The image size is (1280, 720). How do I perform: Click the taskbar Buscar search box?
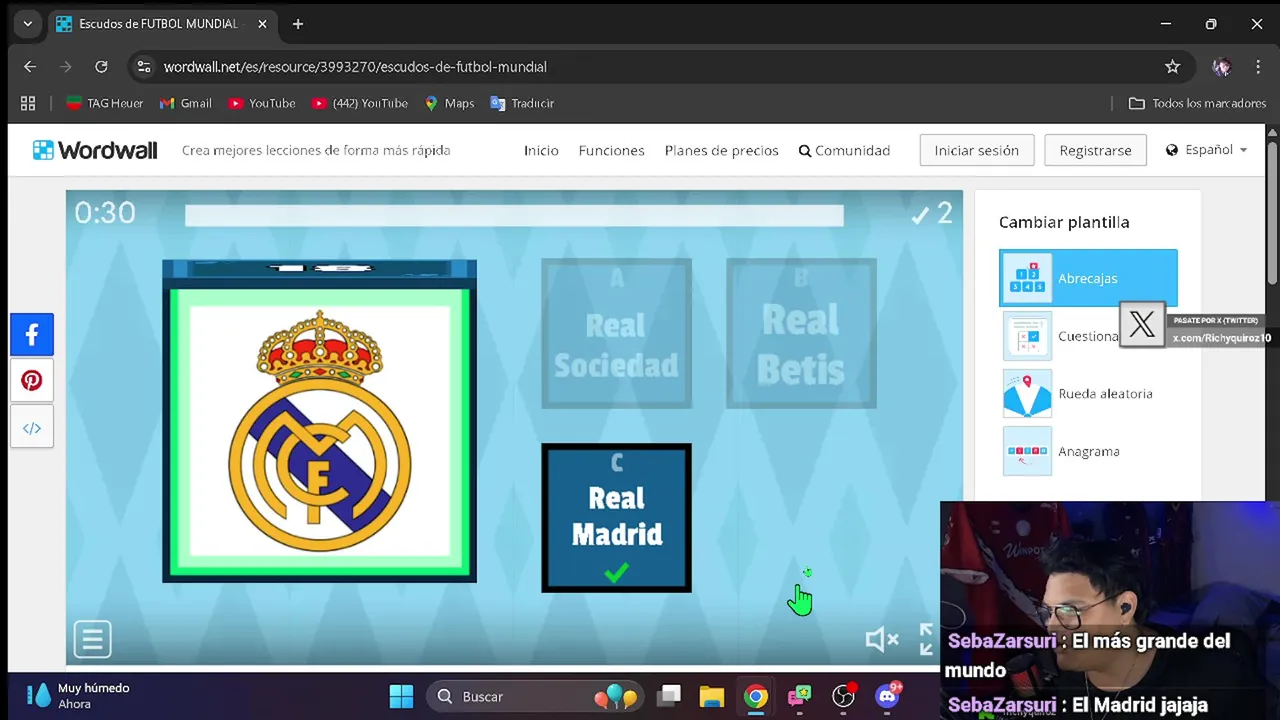click(535, 696)
